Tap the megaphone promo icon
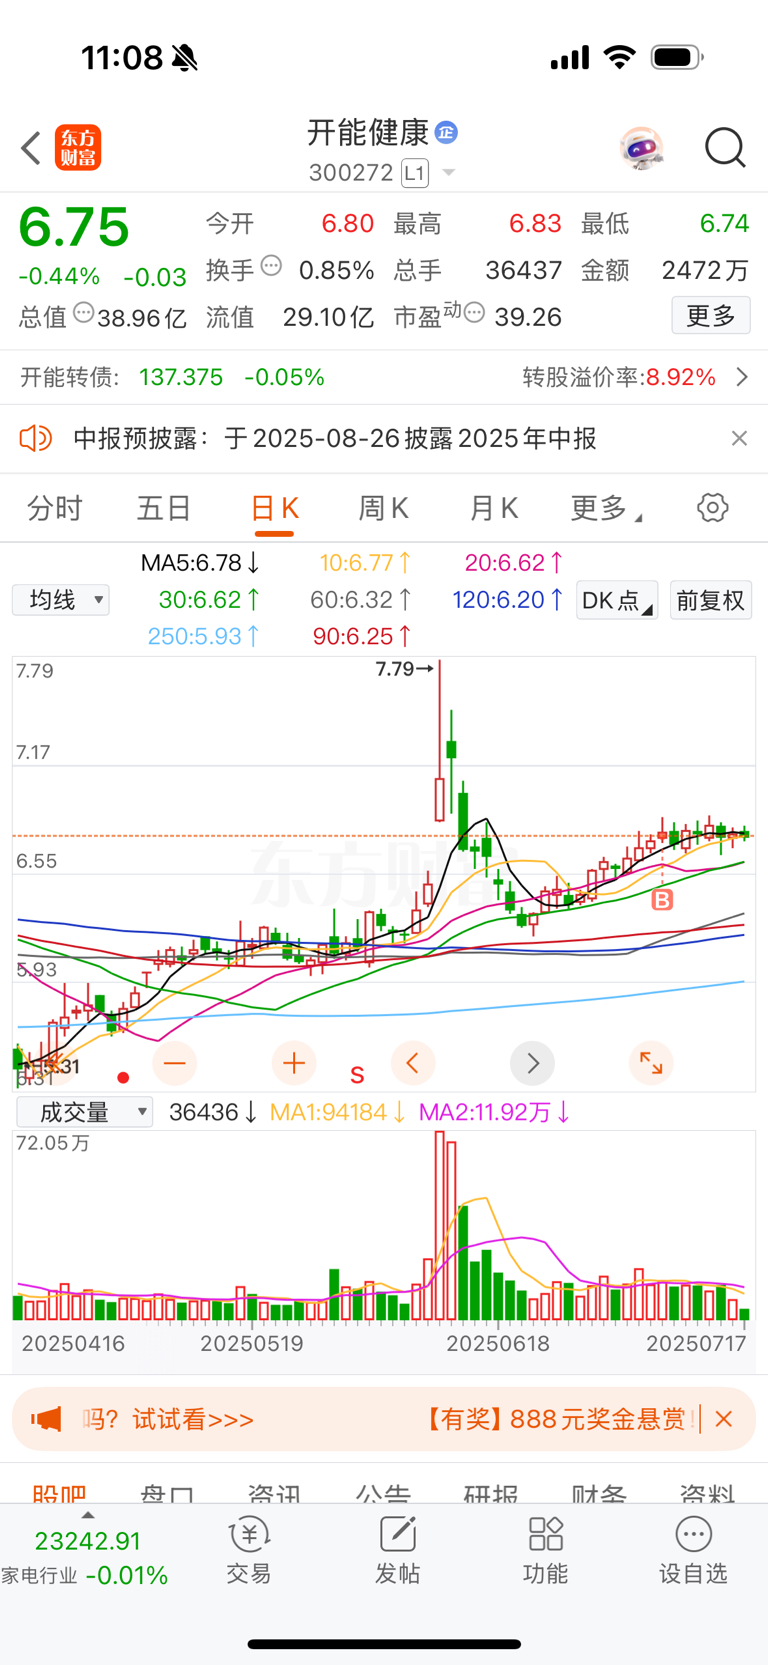This screenshot has height=1665, width=769. click(46, 1419)
